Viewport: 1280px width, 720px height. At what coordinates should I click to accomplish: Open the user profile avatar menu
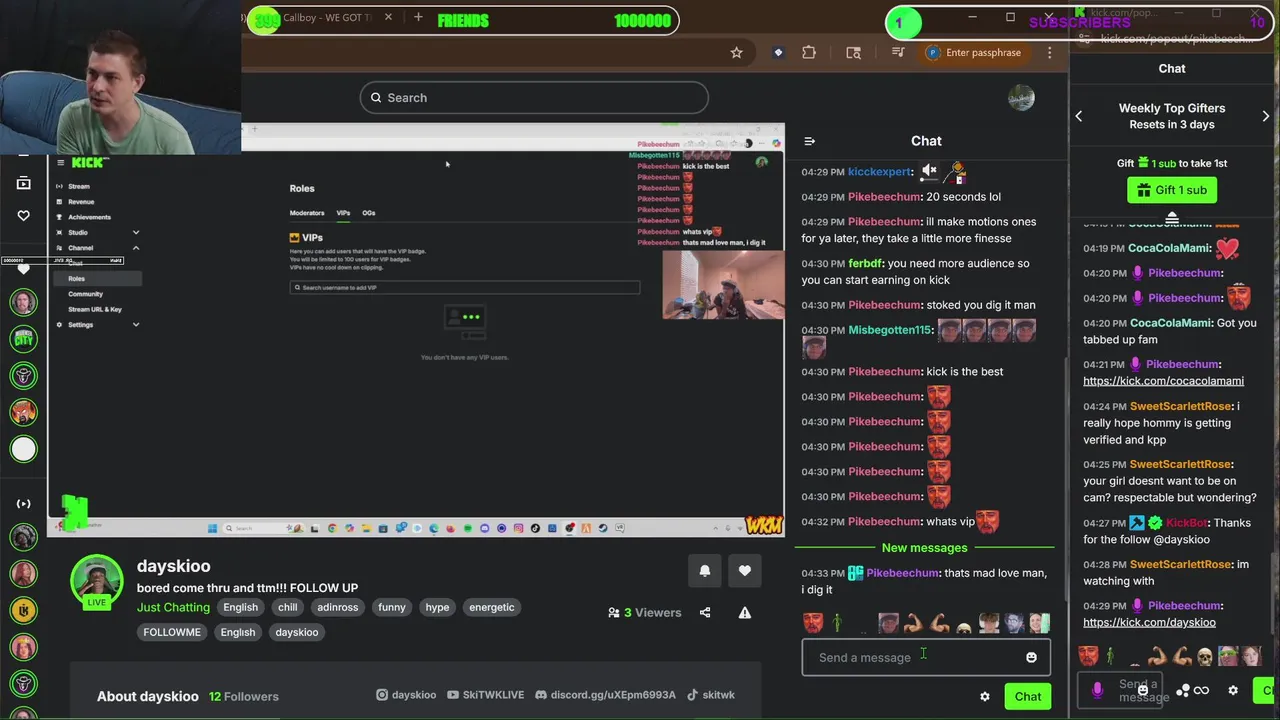[1021, 98]
